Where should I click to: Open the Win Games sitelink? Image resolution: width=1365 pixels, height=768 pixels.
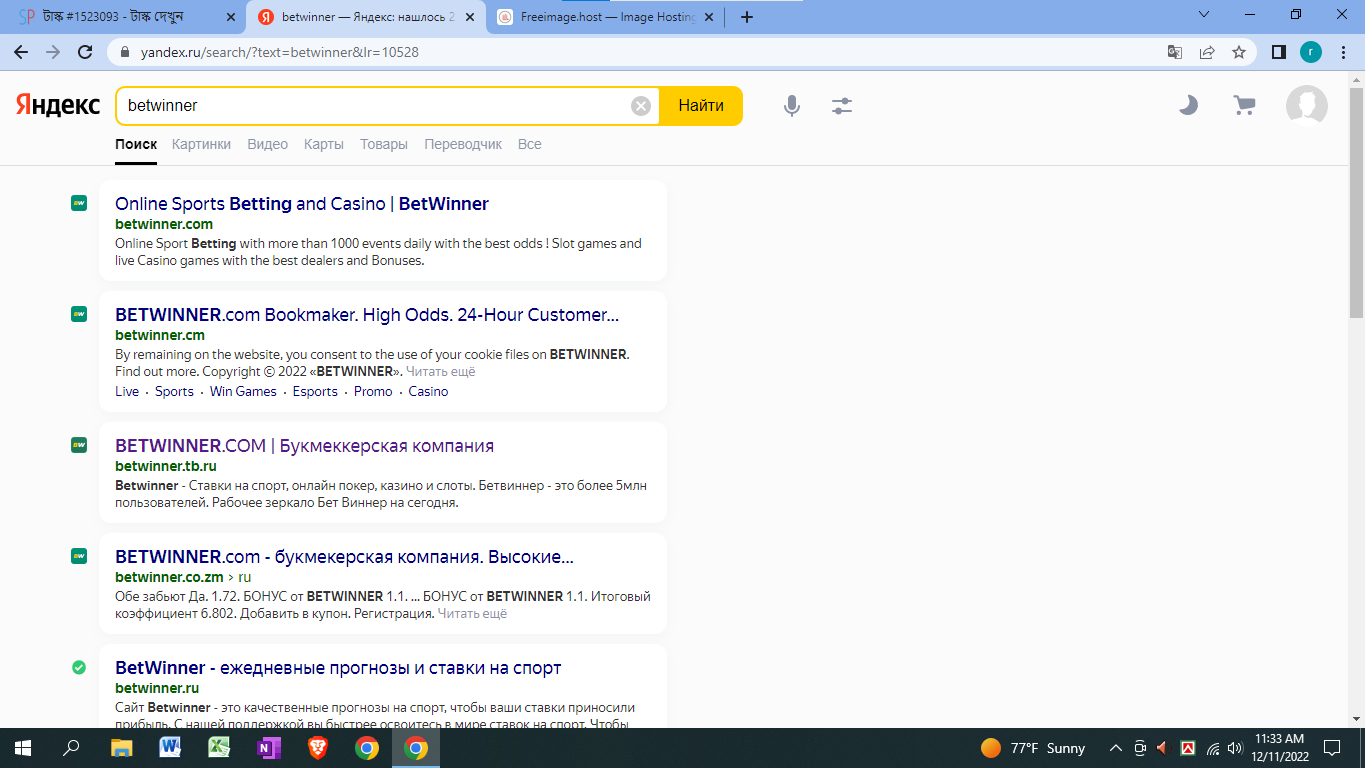(x=243, y=391)
